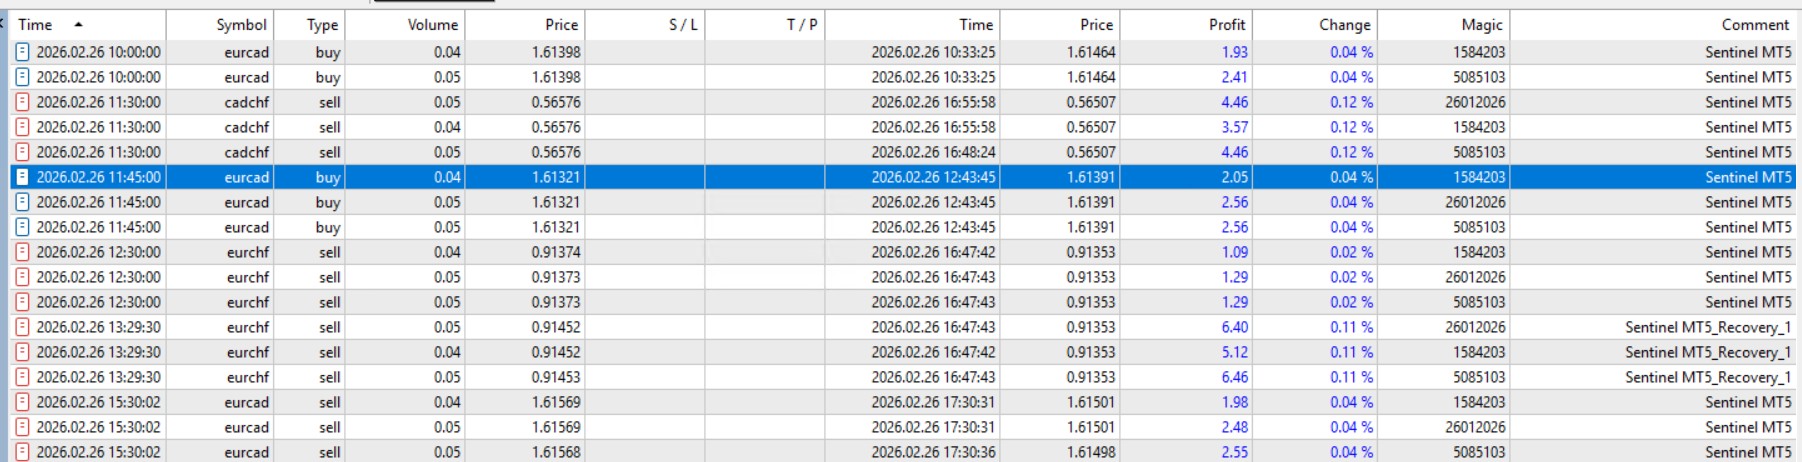1802x462 pixels.
Task: Sort trades by the Profit column header
Action: [x=1226, y=25]
